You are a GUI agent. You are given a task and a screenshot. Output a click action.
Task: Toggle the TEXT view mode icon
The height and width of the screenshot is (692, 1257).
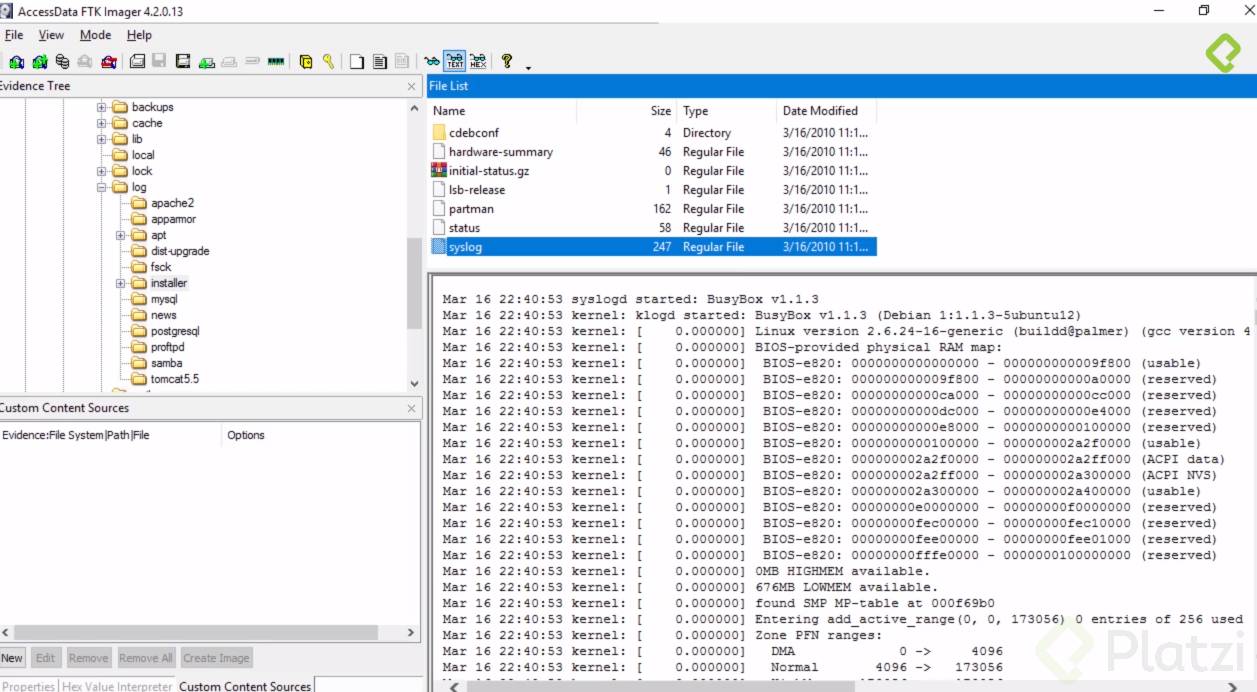point(455,62)
